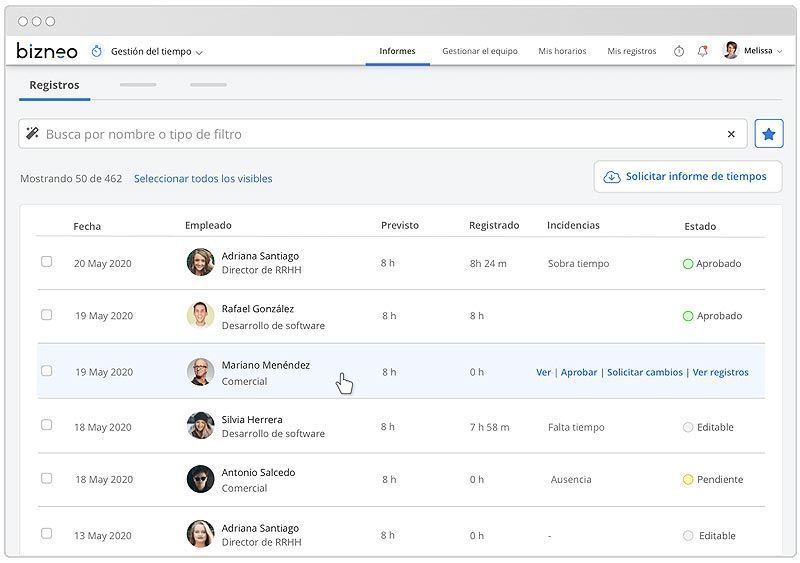Tick the checkbox for Mariano Menéndez row
The width and height of the screenshot is (800, 563).
tap(46, 371)
